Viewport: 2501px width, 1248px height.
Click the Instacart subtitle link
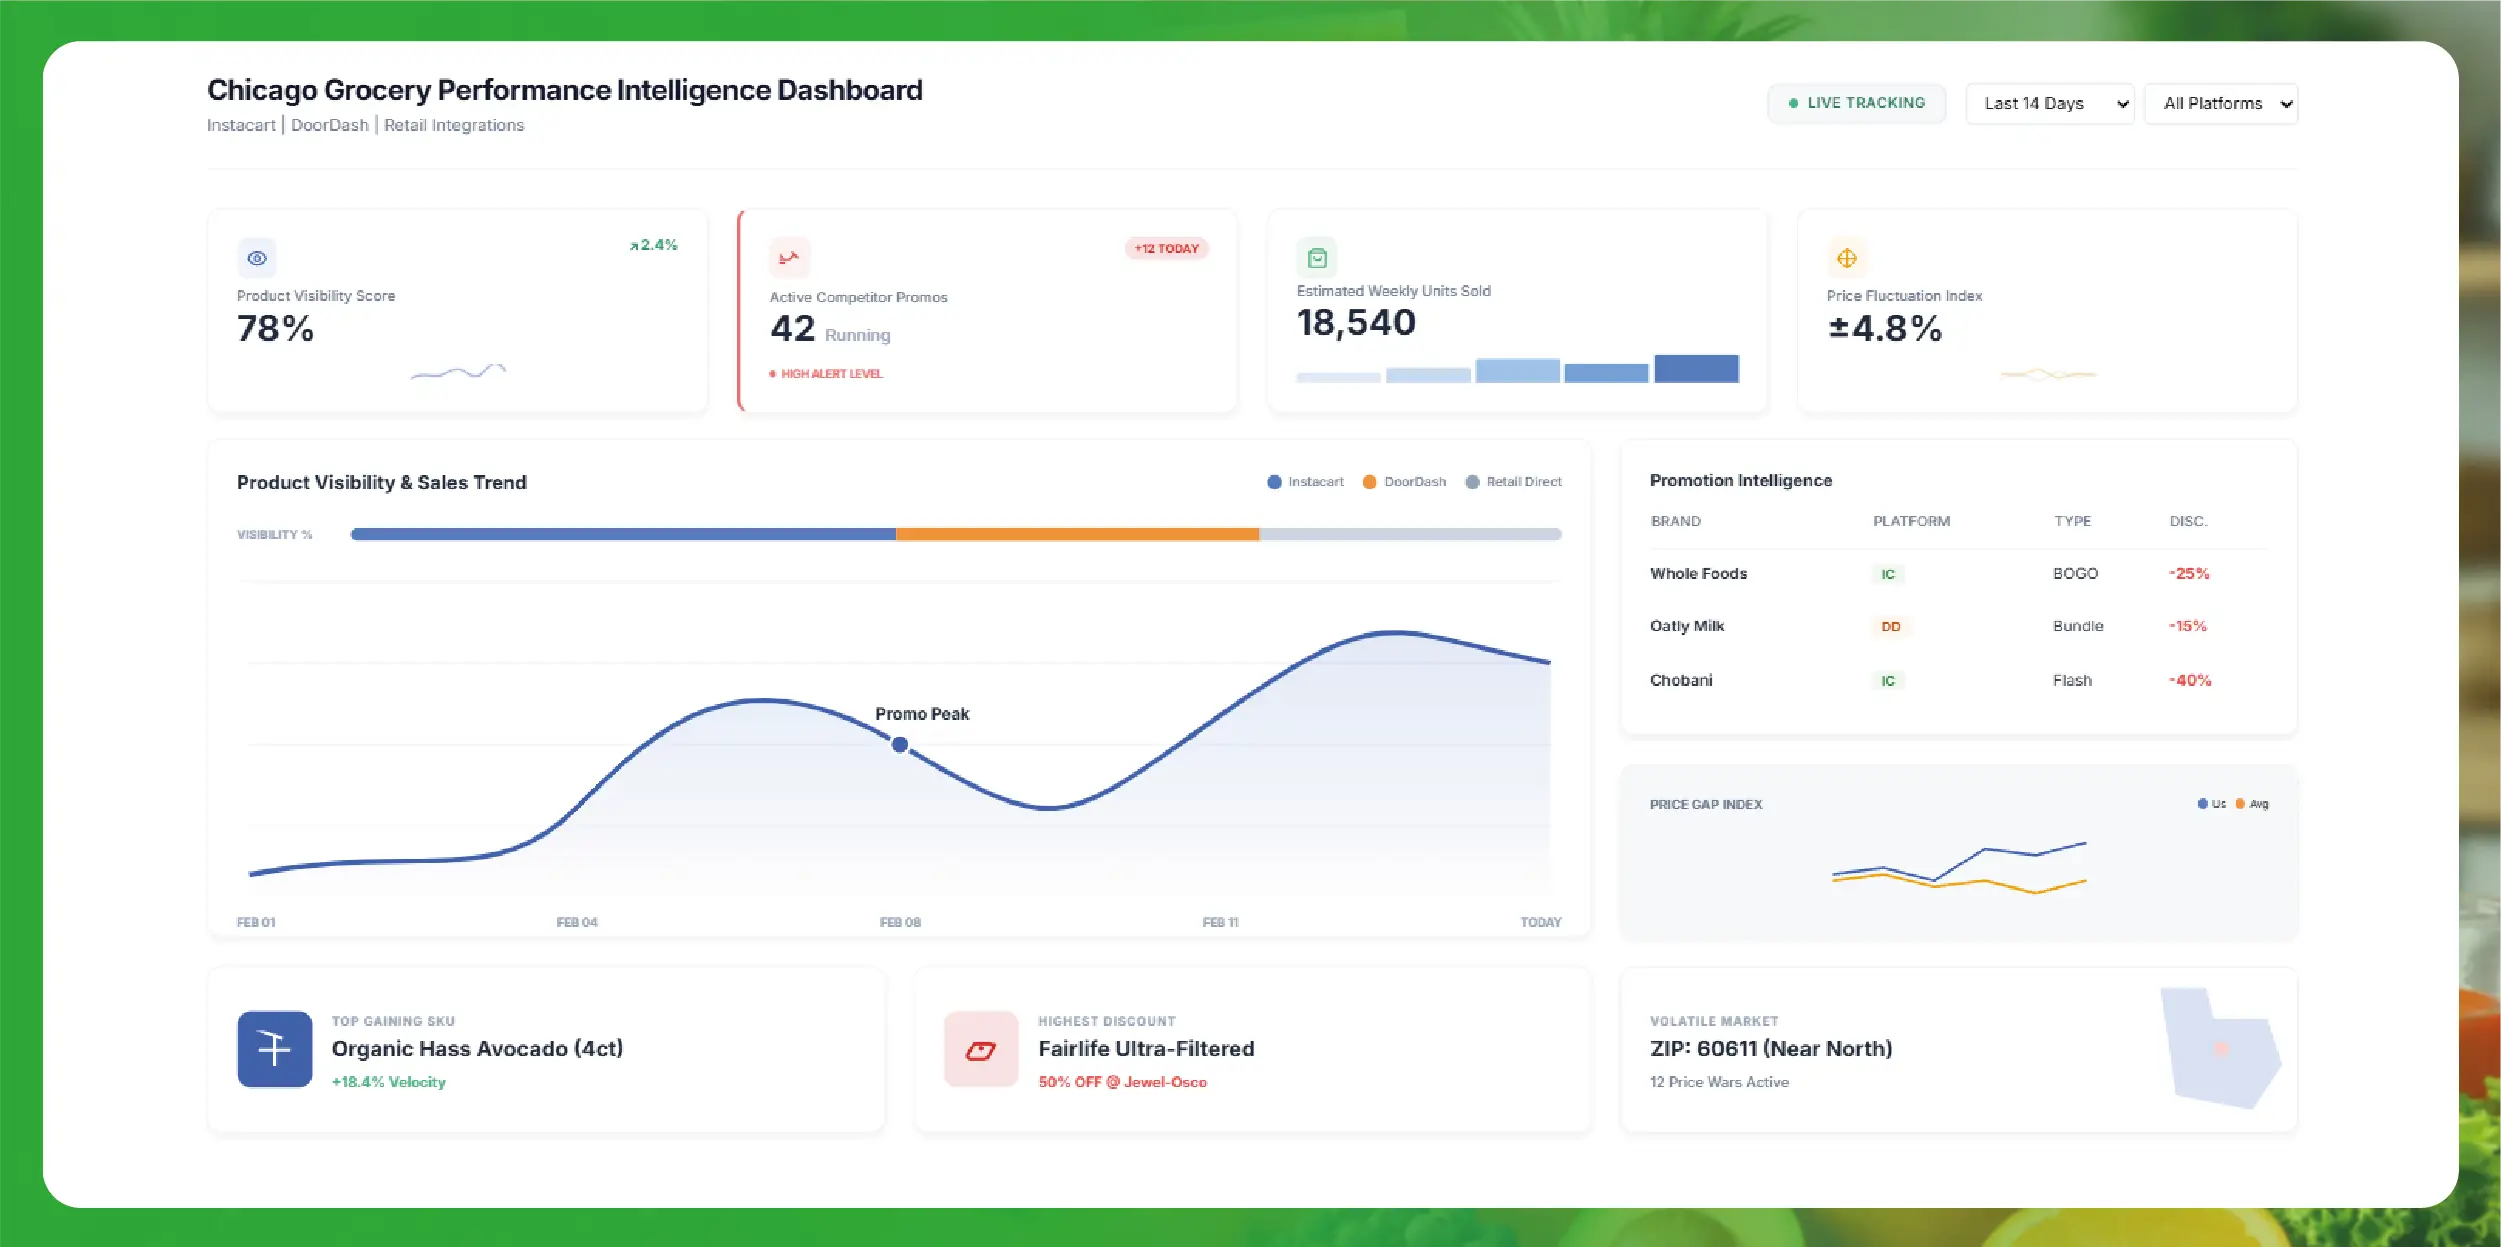[x=241, y=125]
